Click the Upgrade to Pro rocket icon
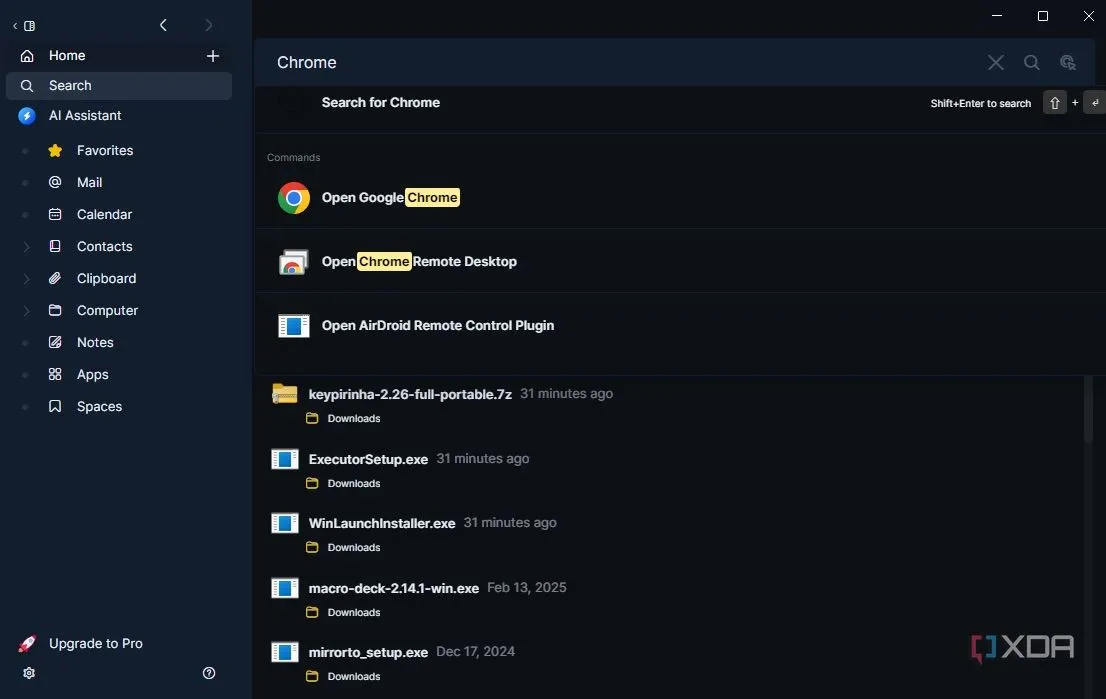Viewport: 1106px width, 699px height. [x=27, y=643]
